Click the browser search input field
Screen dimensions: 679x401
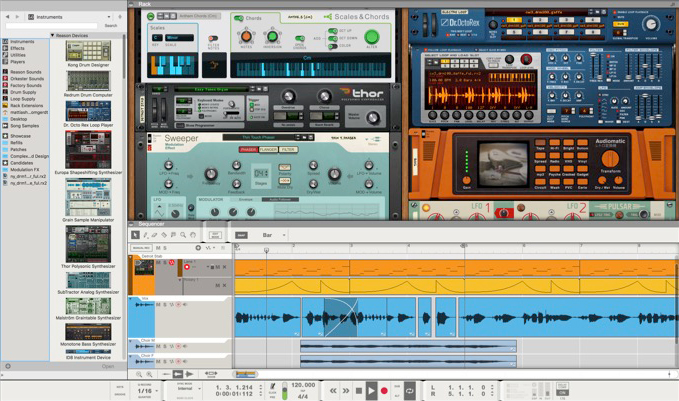pyautogui.click(x=51, y=26)
